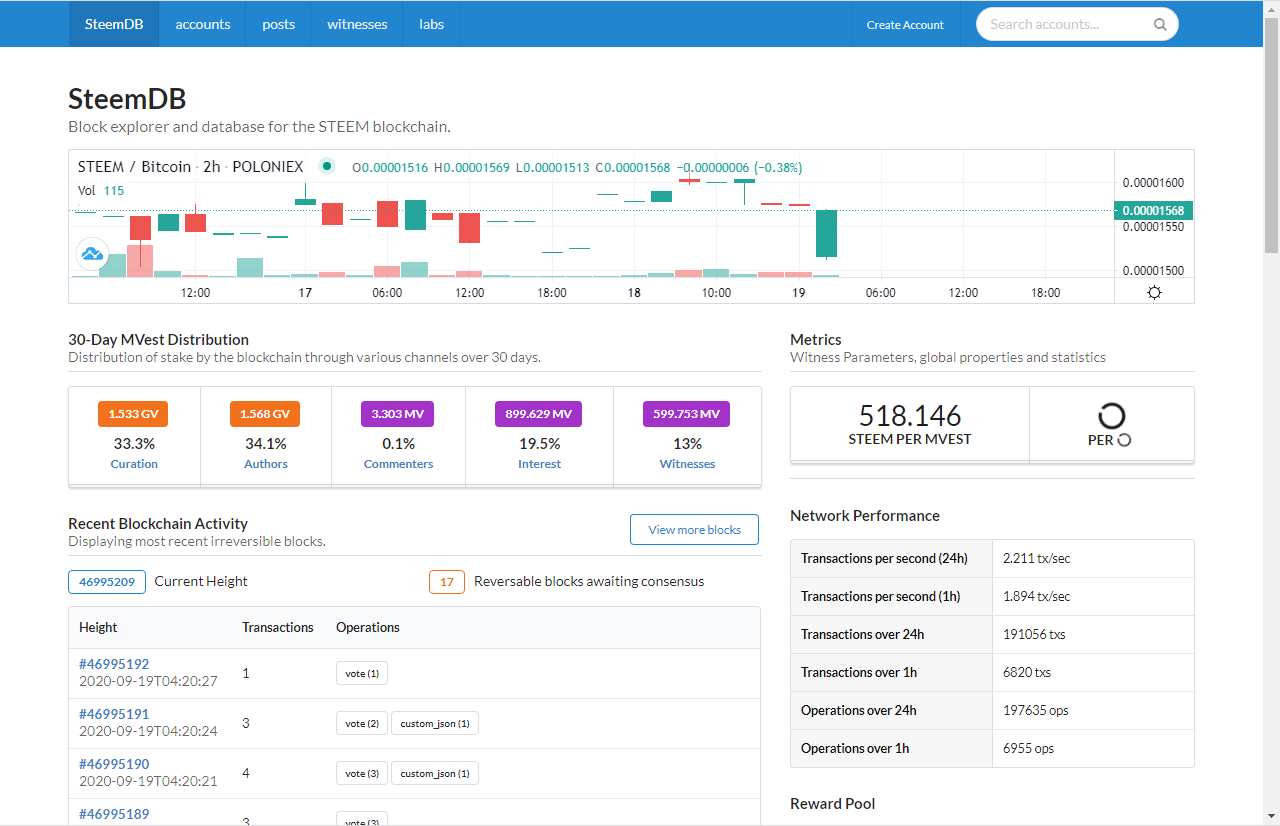This screenshot has height=826, width=1280.
Task: Click the 518.146 STEEM PER MVEST value
Action: (910, 416)
